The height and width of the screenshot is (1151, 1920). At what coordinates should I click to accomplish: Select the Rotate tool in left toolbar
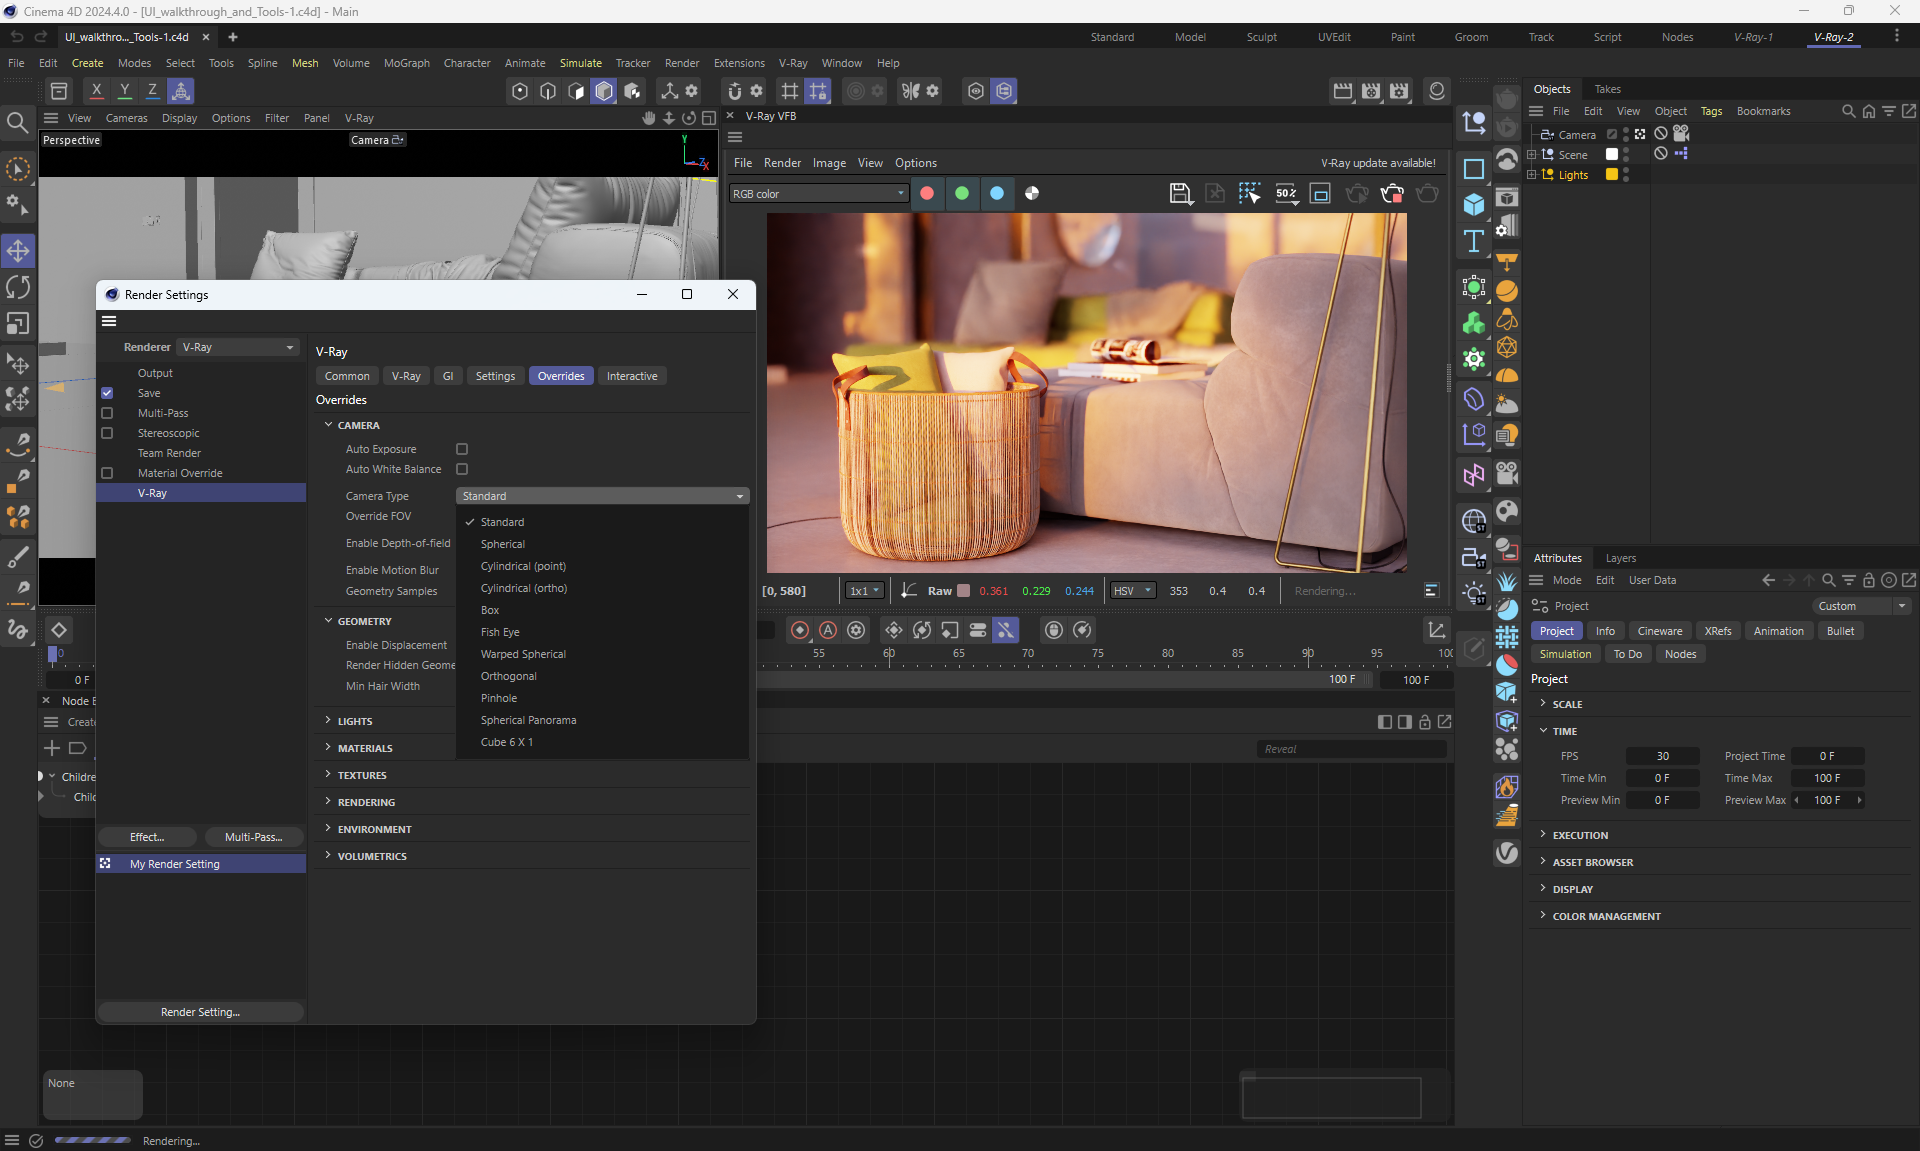(x=18, y=287)
